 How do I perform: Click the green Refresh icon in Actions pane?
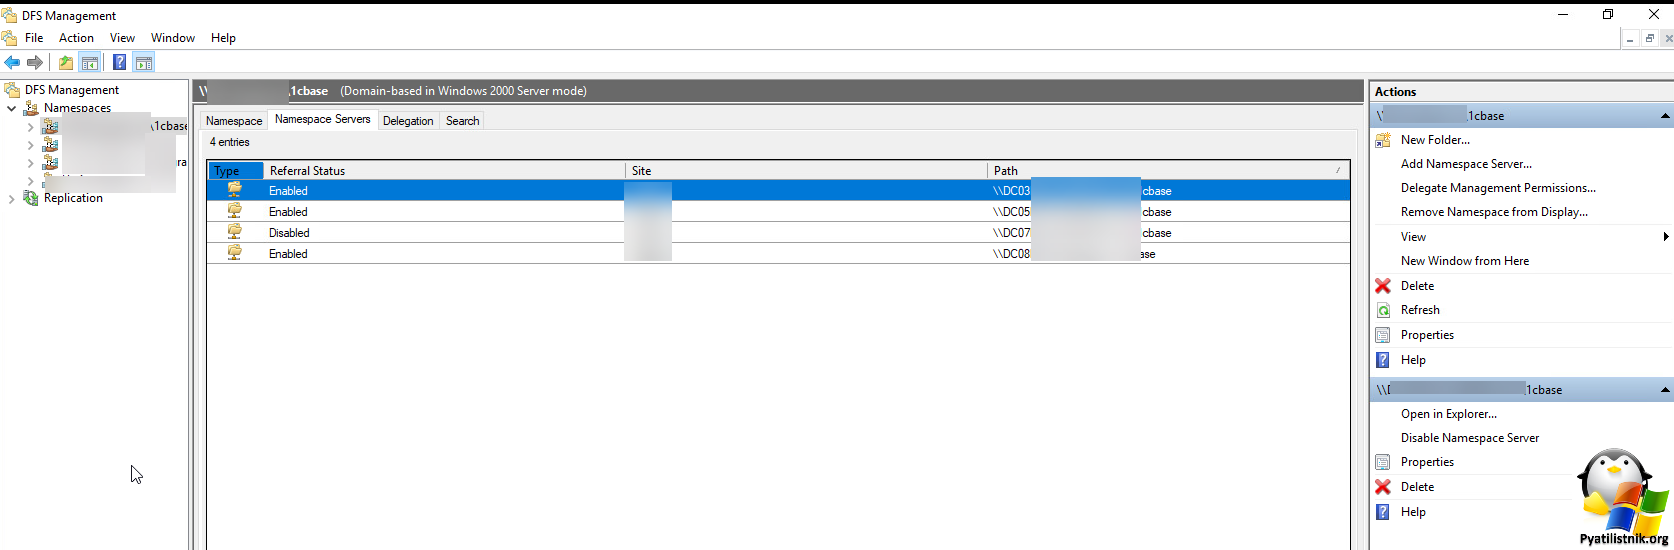pyautogui.click(x=1383, y=310)
